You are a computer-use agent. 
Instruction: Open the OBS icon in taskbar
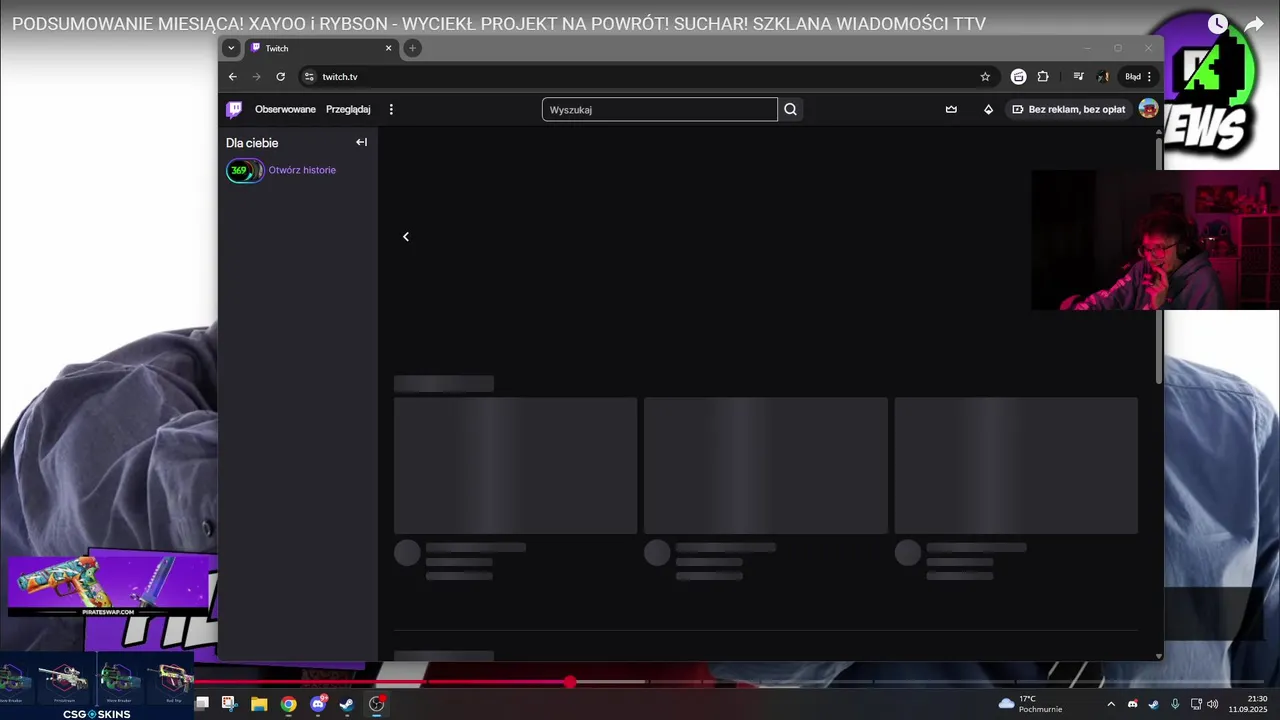pyautogui.click(x=377, y=704)
